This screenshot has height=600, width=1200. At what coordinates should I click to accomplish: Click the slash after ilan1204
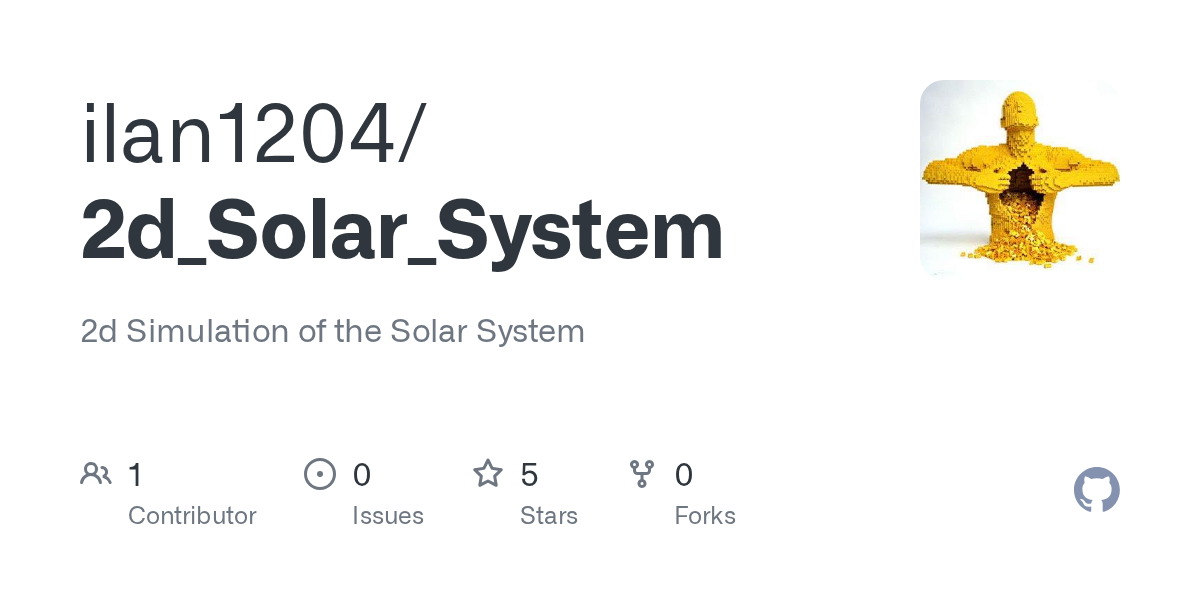412,137
